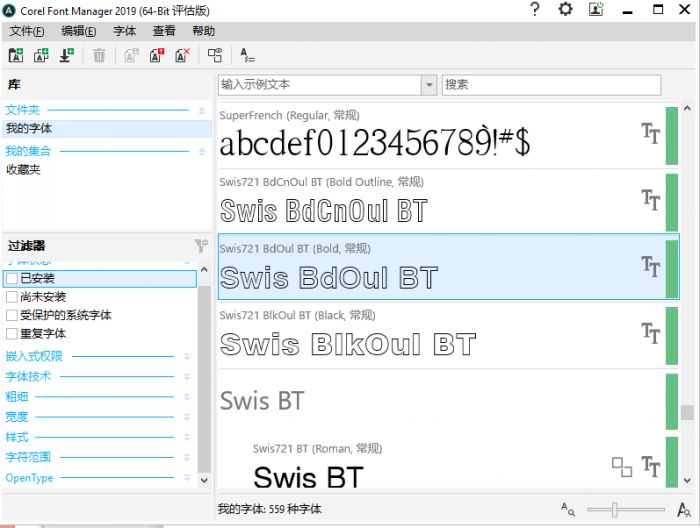Viewport: 700px width, 528px height.
Task: Open the 编辑(E) menu
Action: tap(79, 31)
